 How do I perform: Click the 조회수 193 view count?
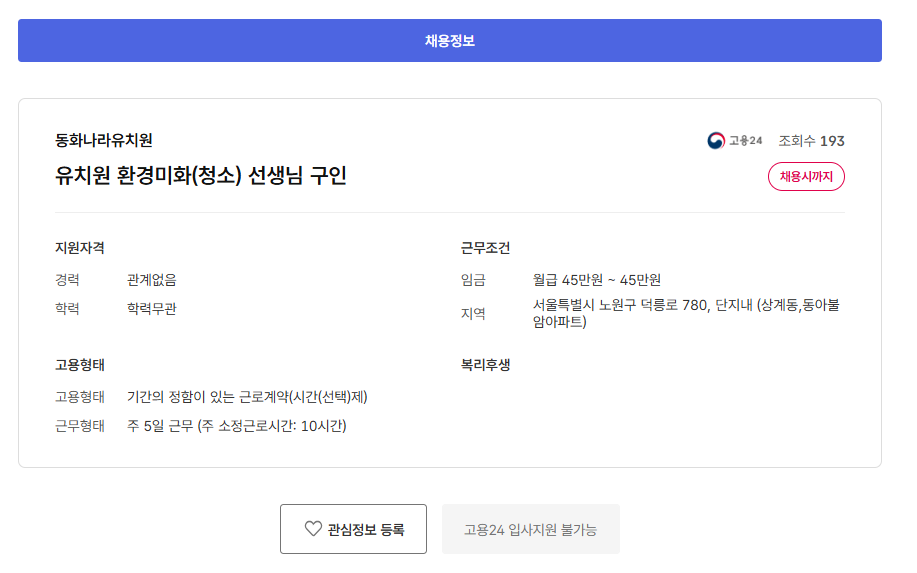[811, 141]
